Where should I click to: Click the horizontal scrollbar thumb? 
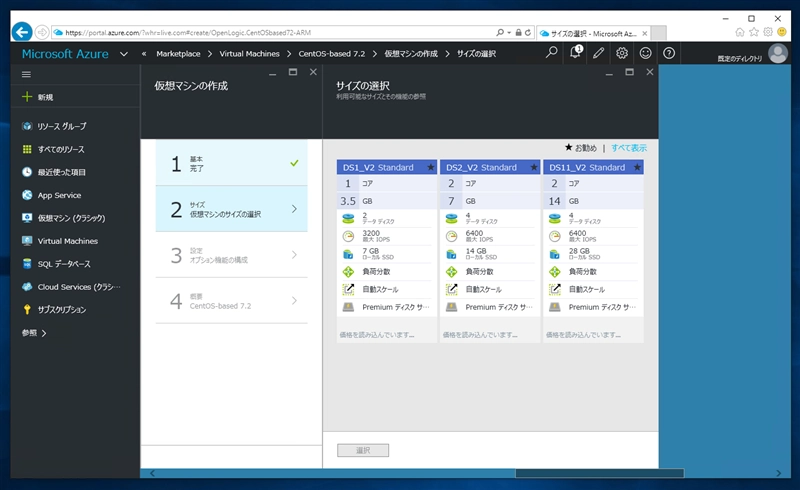[x=599, y=473]
